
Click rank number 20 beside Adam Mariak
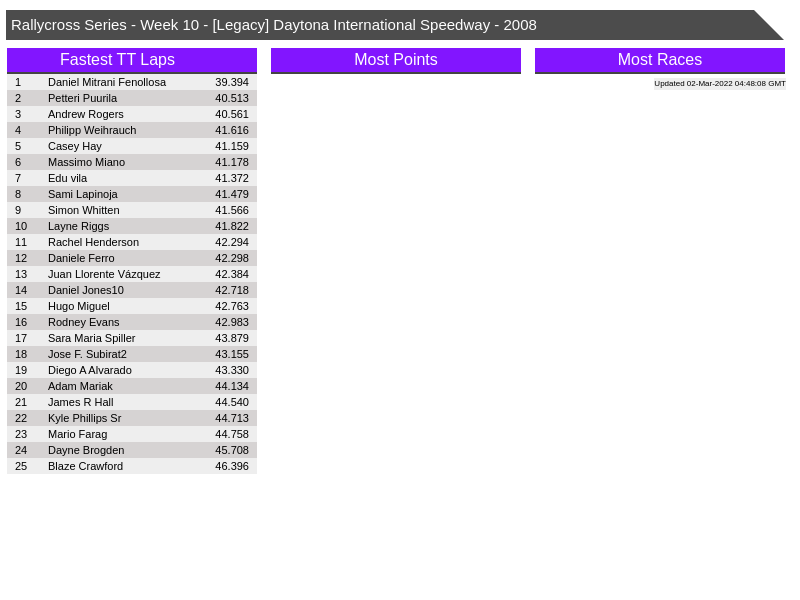[21, 386]
